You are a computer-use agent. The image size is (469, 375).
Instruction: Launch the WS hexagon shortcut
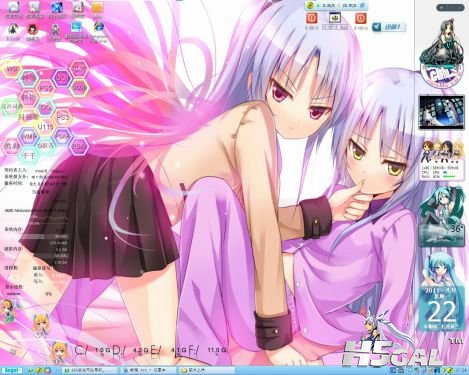point(12,70)
